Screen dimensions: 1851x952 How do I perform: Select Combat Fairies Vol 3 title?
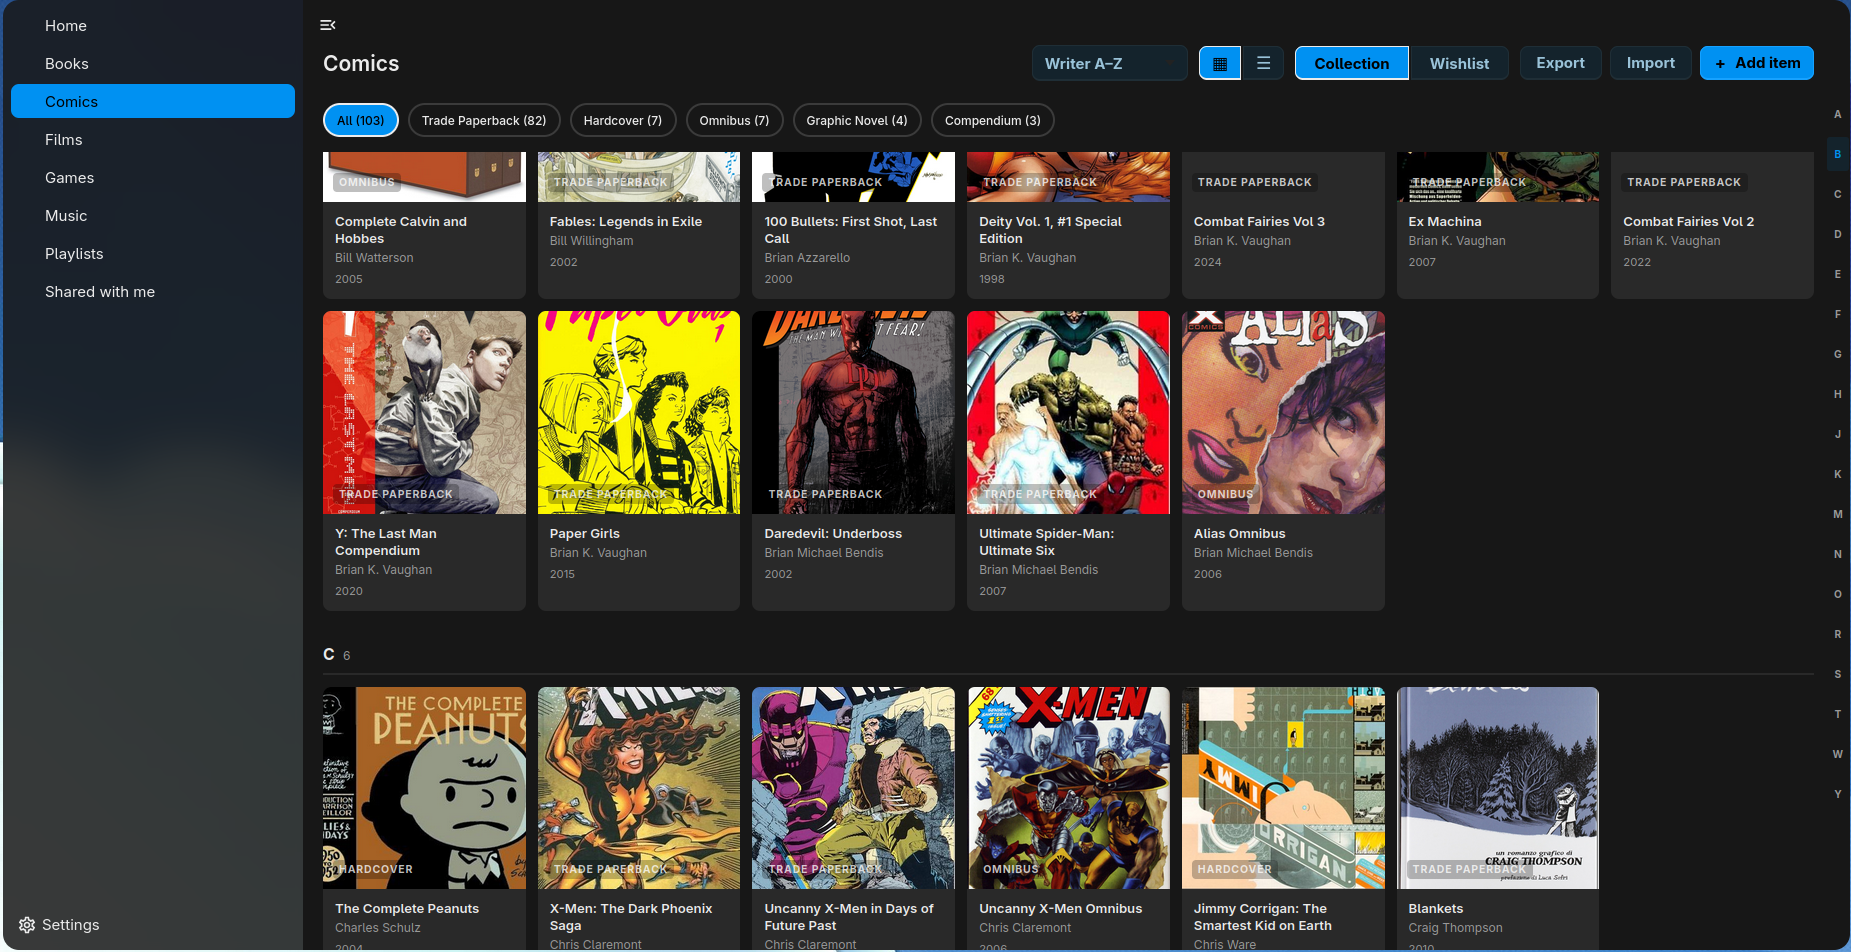tap(1259, 222)
